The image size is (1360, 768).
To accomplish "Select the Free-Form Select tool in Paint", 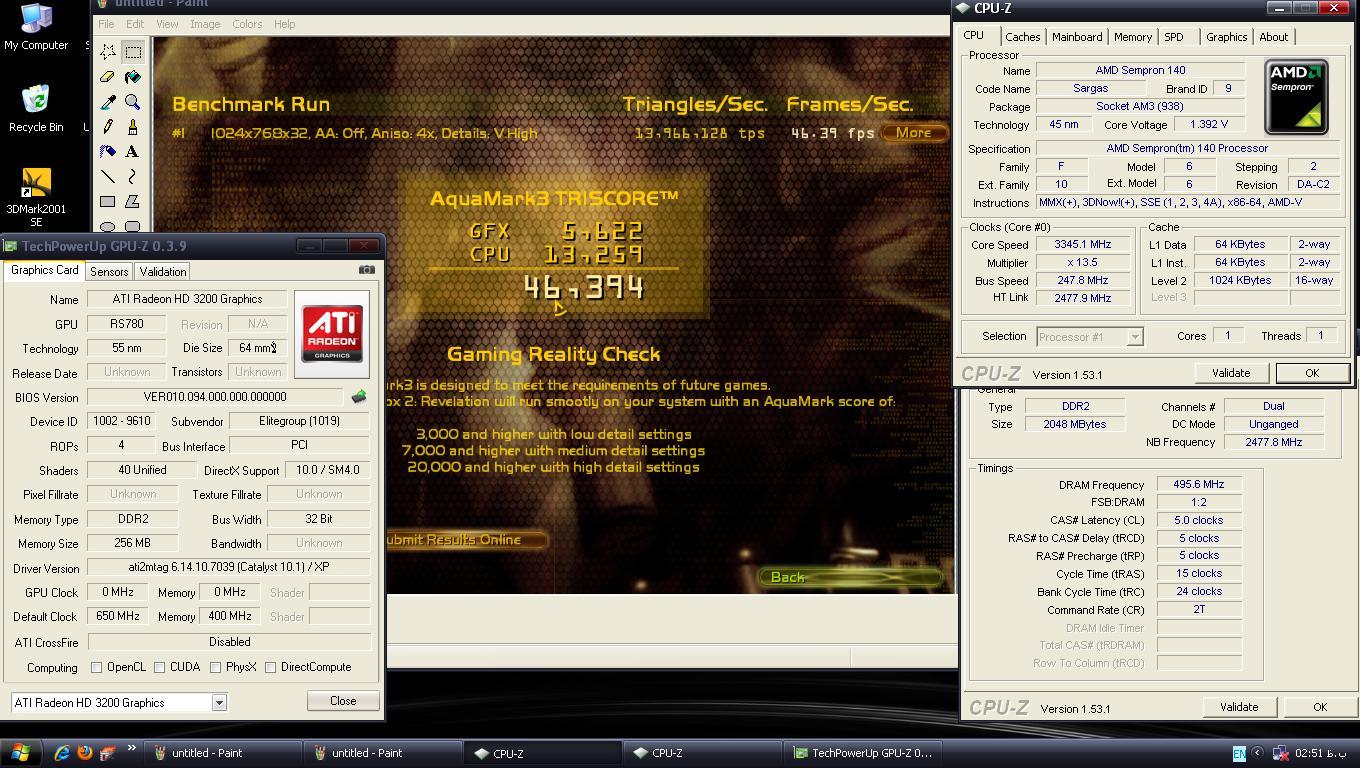I will coord(108,52).
